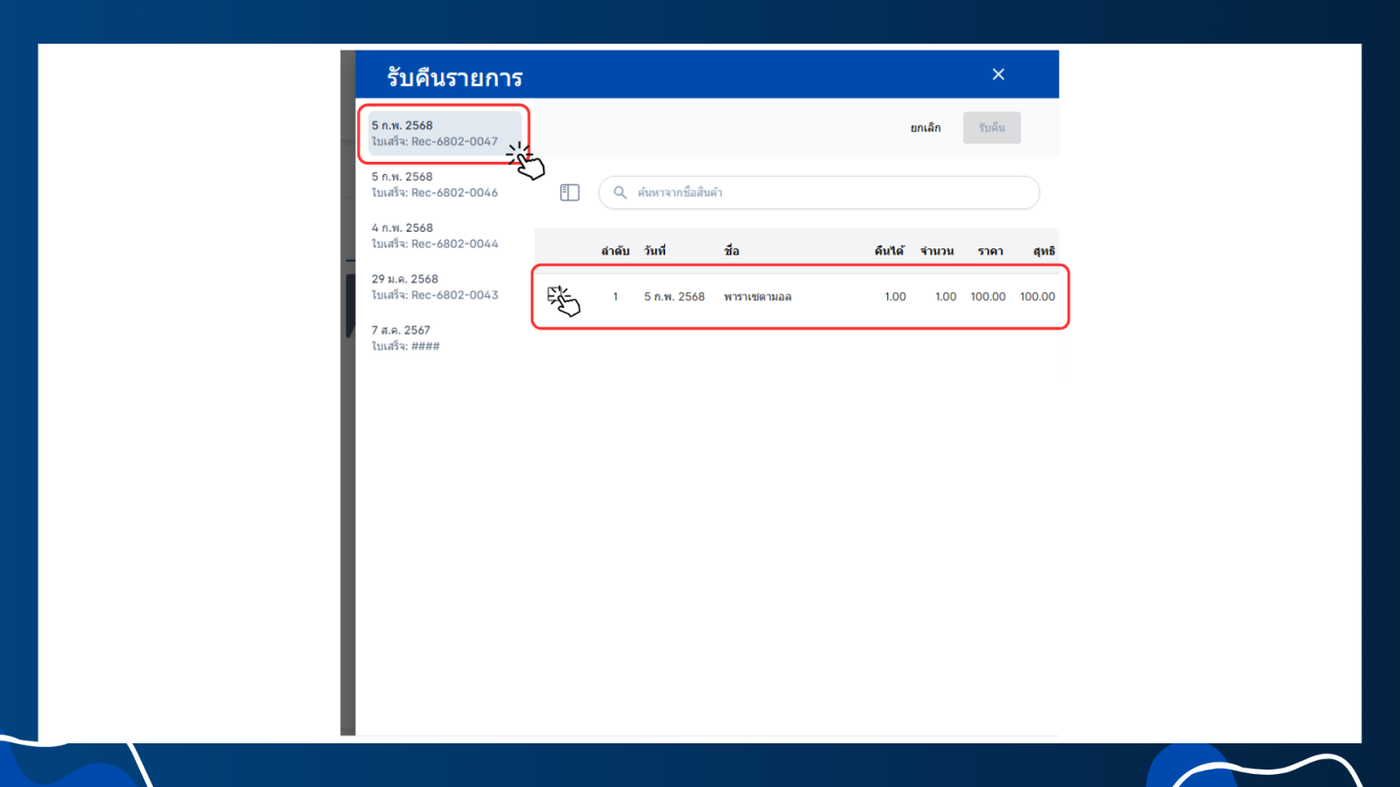The height and width of the screenshot is (787, 1400).
Task: Pick the 7 ส.ค. 2567 receipt marked ####
Action: (x=445, y=338)
